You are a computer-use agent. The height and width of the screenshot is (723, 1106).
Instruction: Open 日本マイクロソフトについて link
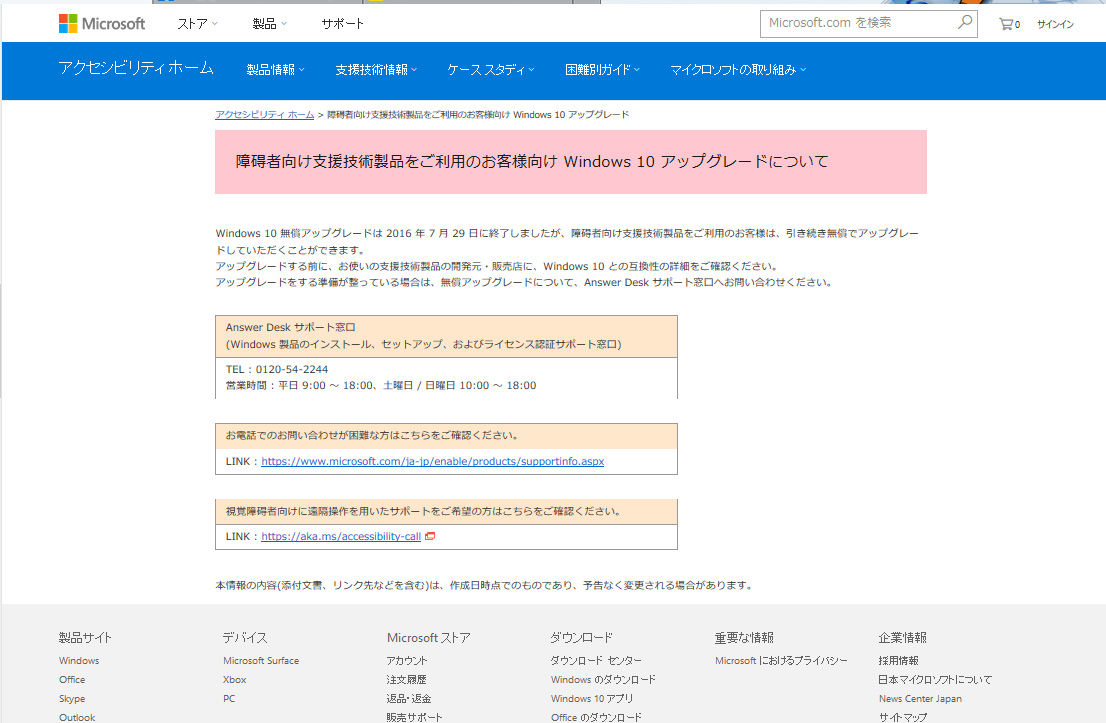coord(935,680)
